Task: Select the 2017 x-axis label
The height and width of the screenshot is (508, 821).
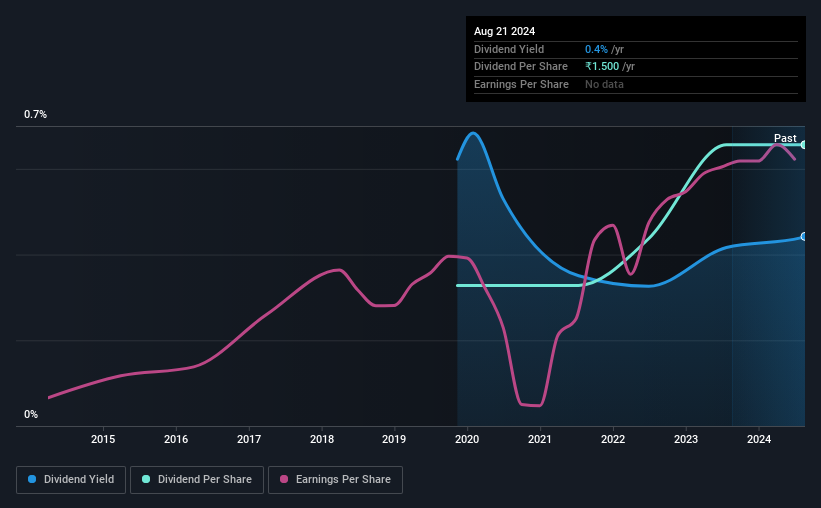Action: (x=249, y=439)
